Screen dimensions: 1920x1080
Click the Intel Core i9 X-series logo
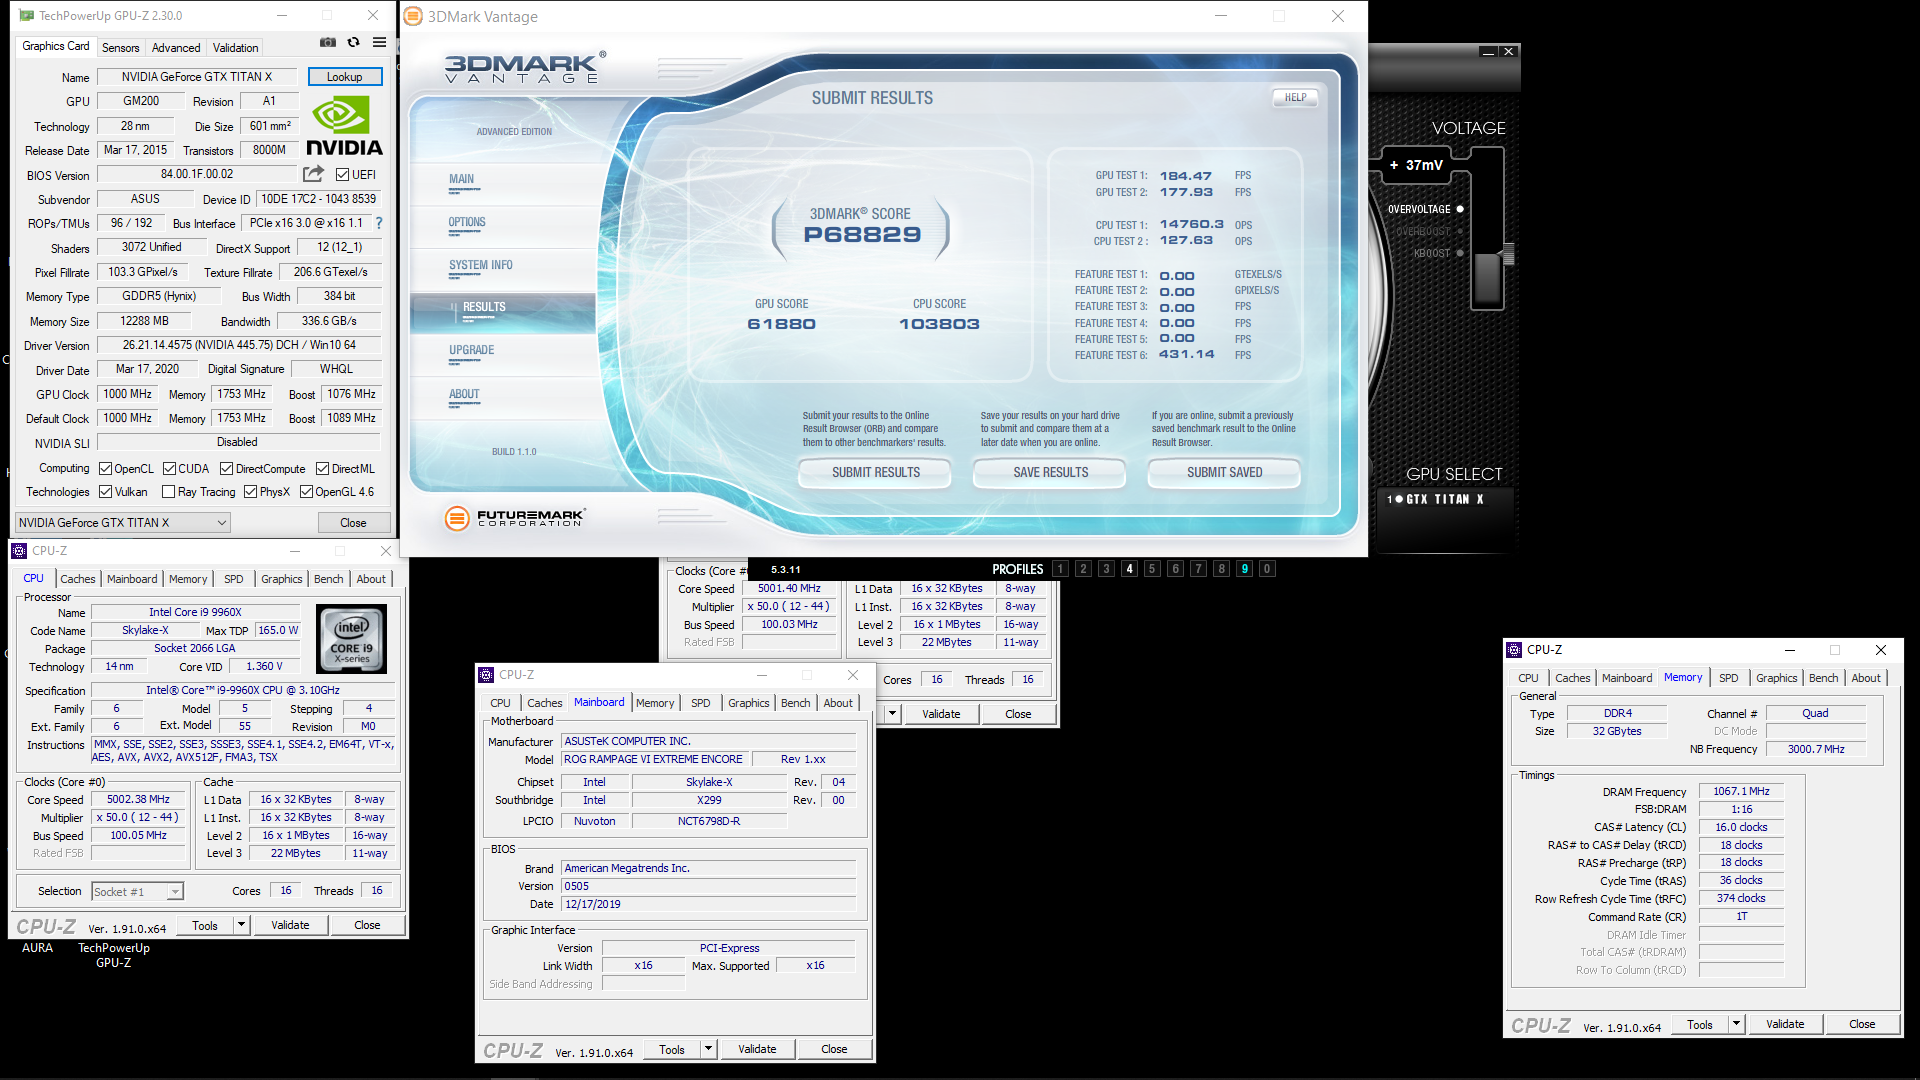pos(351,639)
